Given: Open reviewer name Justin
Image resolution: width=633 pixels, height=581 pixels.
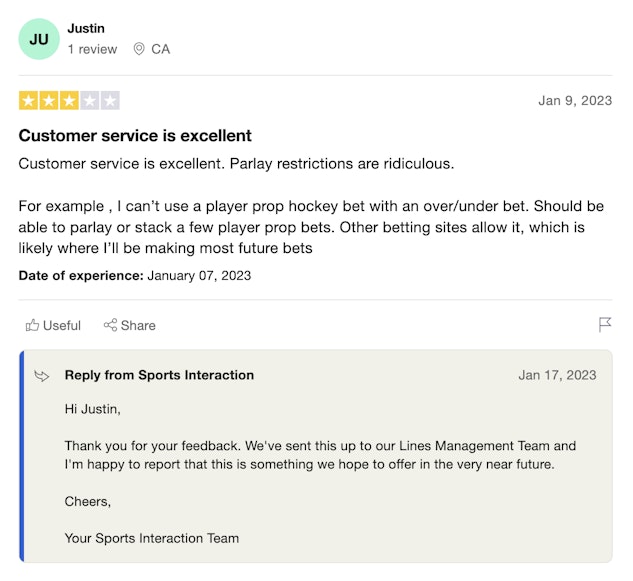Looking at the screenshot, I should 86,28.
